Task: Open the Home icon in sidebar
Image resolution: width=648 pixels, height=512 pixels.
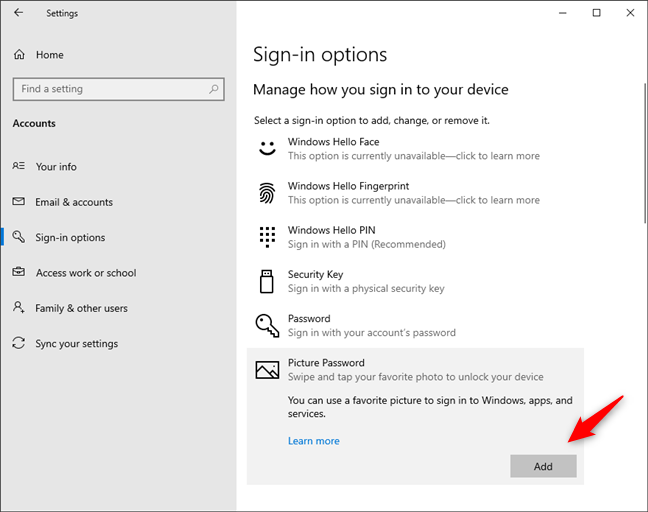Action: click(x=19, y=55)
